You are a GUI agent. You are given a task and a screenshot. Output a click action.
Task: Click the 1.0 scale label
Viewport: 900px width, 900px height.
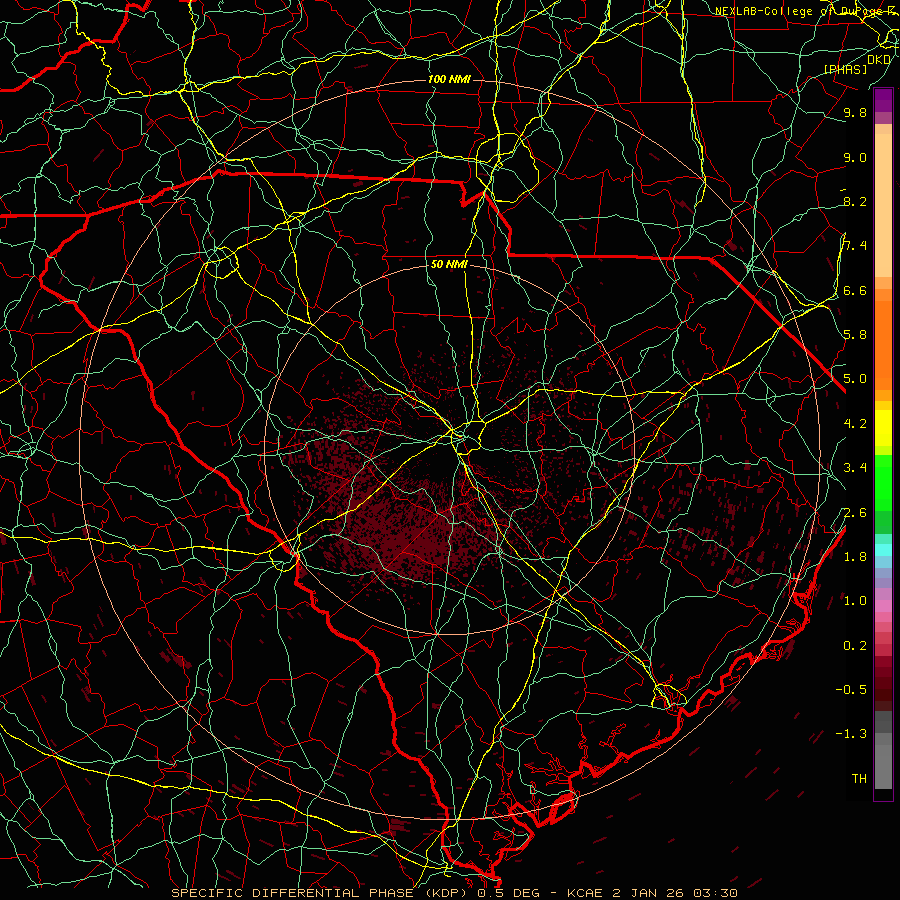[x=855, y=601]
